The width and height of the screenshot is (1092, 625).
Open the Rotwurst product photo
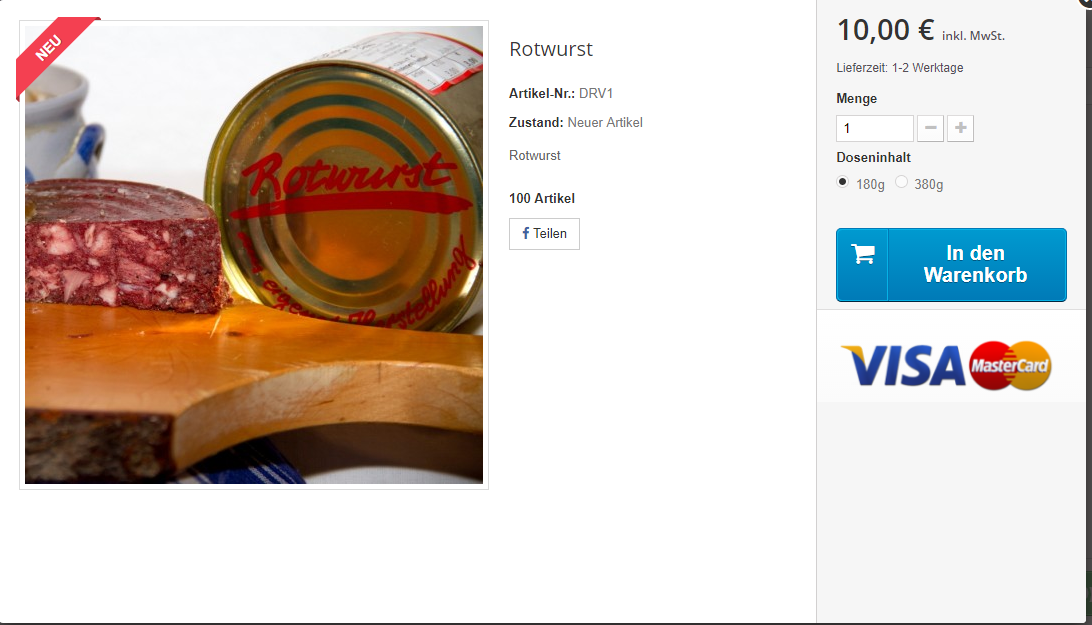pyautogui.click(x=254, y=255)
